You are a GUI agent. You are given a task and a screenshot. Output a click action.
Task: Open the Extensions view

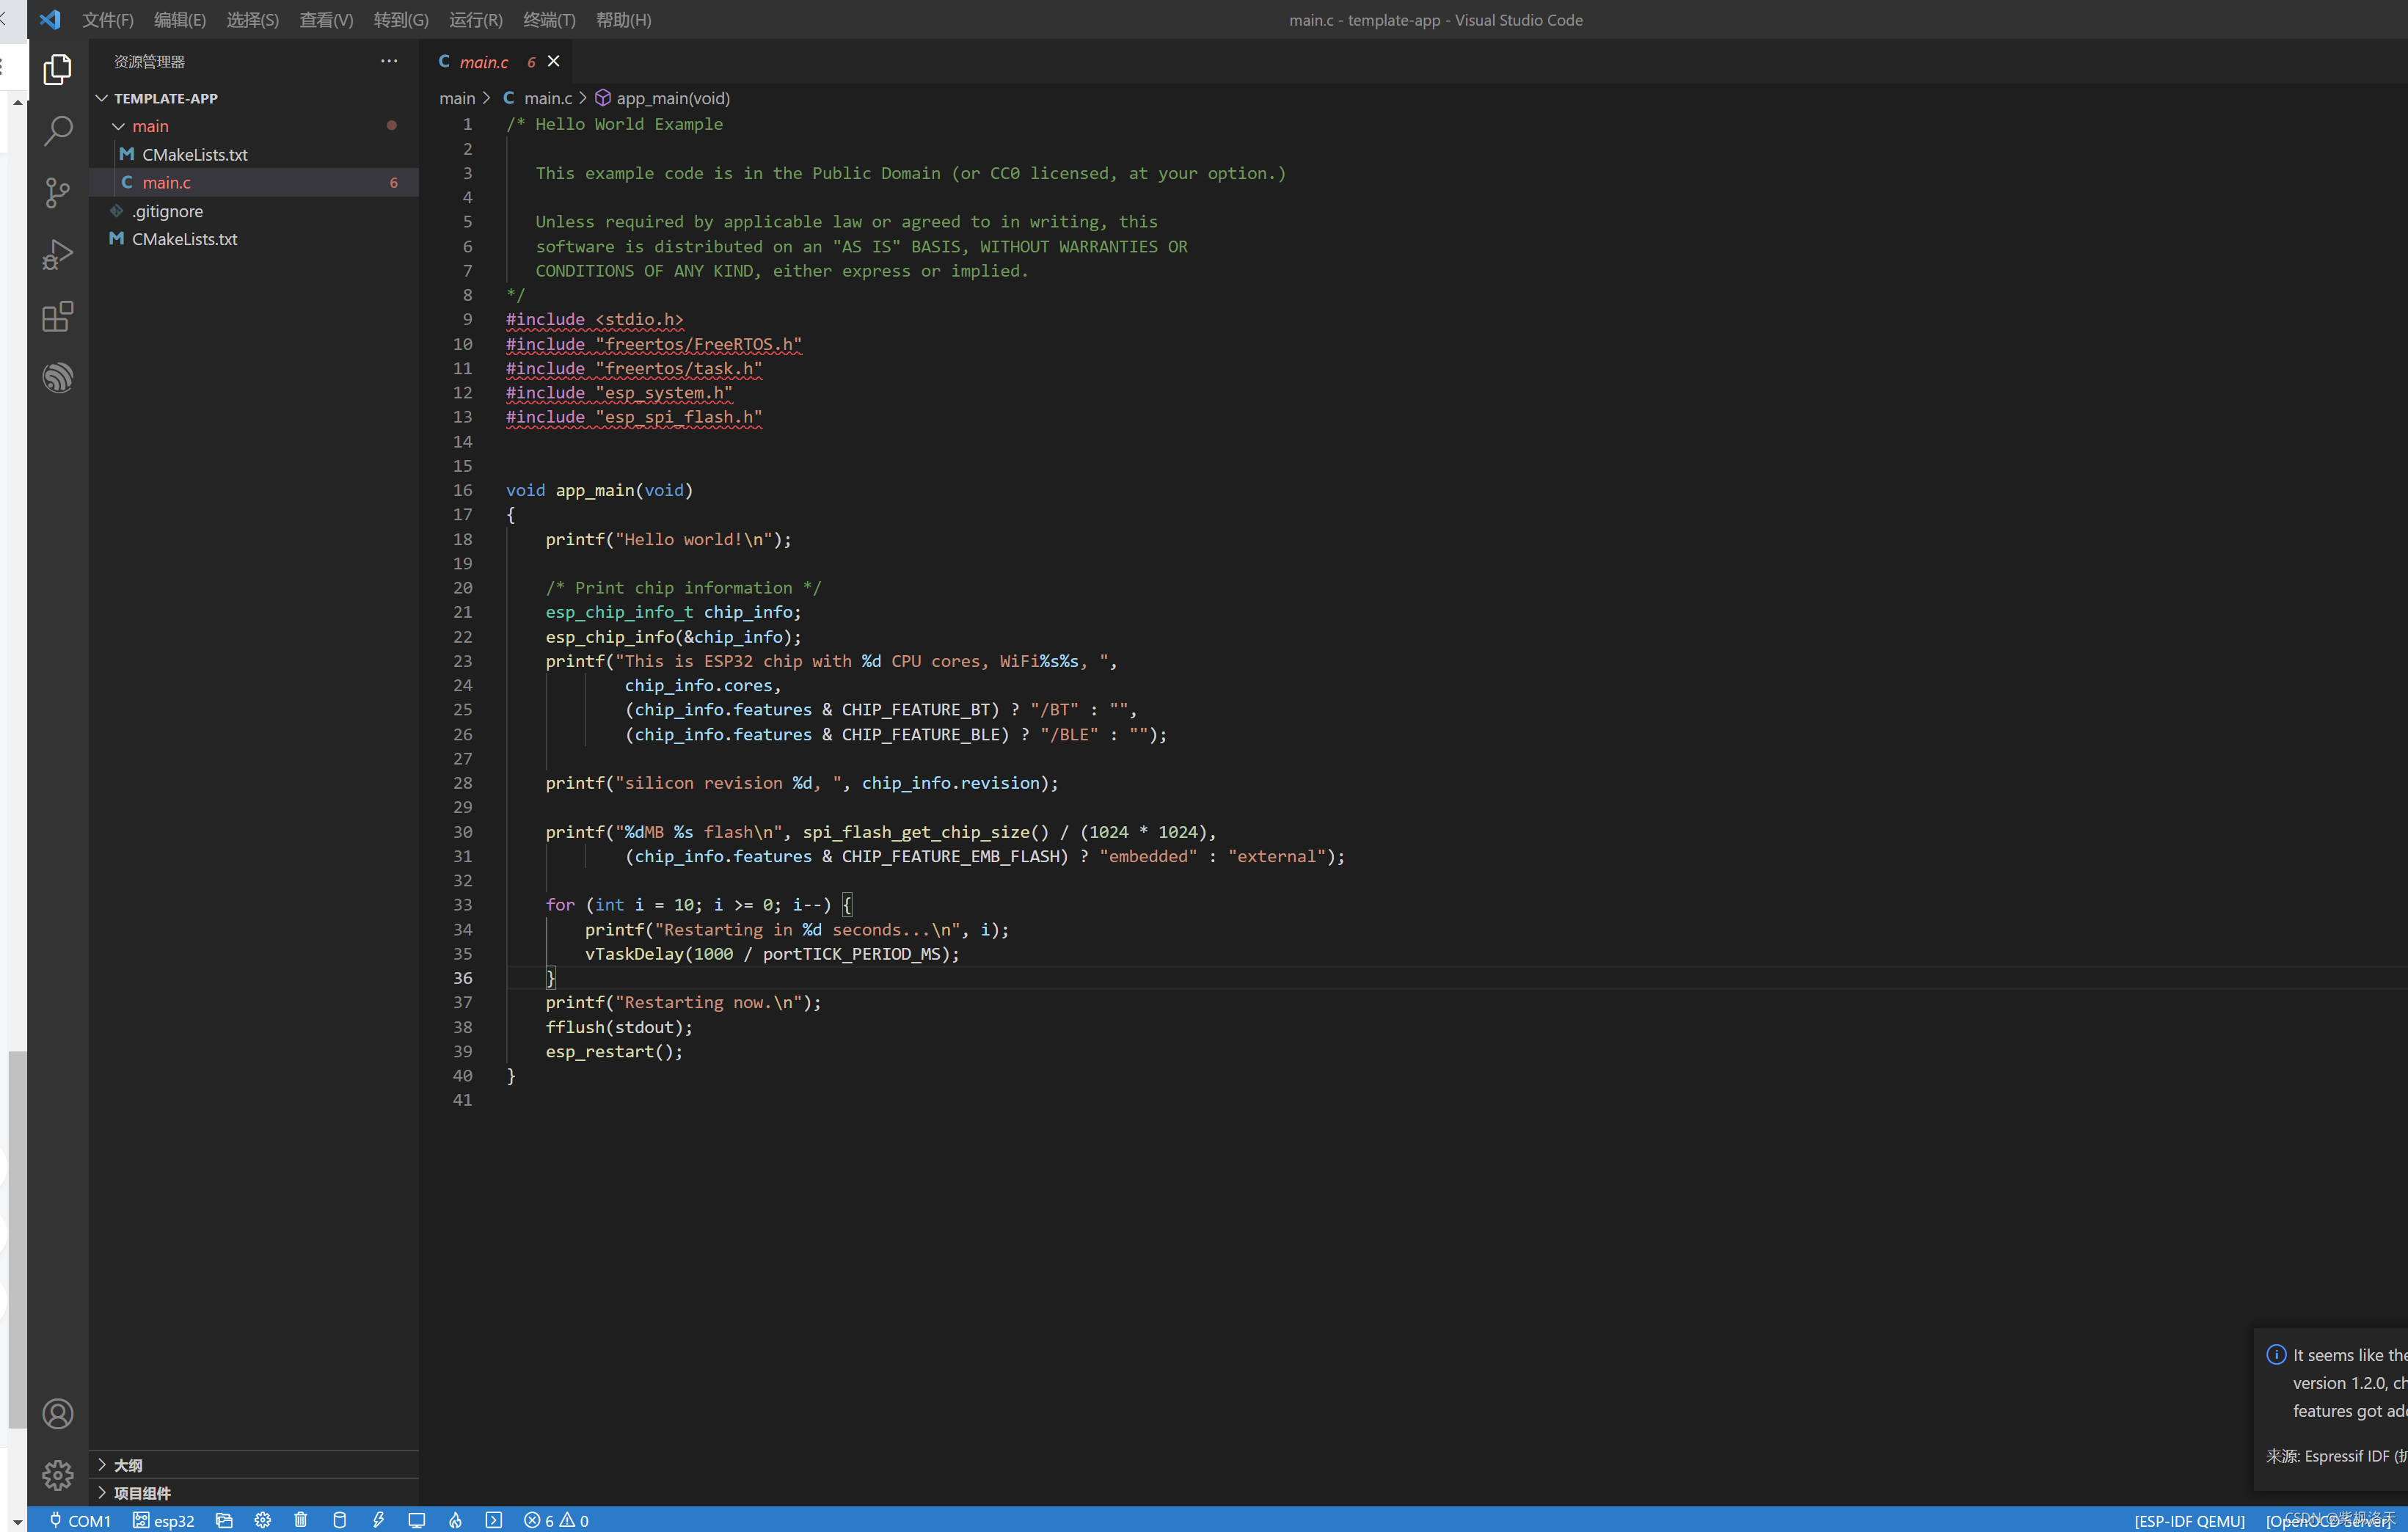click(x=58, y=317)
